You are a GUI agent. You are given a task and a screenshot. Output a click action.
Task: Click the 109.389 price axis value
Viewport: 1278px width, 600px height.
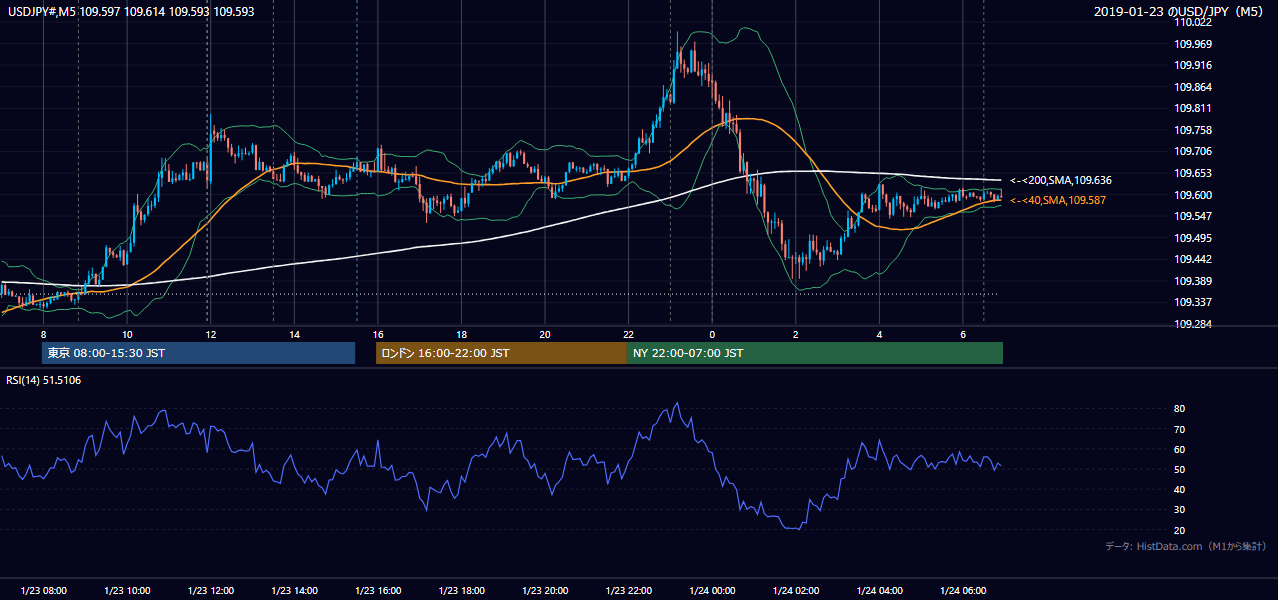click(x=1195, y=281)
